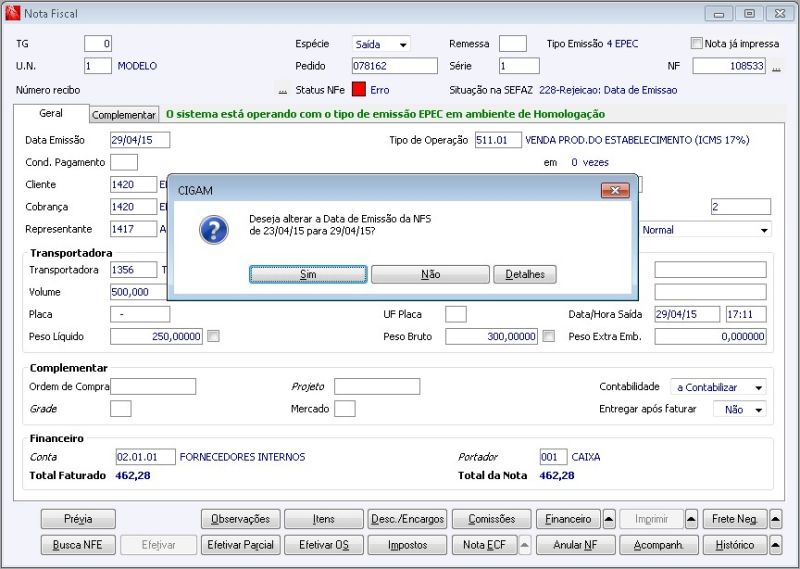Click the Pedido field with 078162
This screenshot has height=569, width=800.
(394, 66)
